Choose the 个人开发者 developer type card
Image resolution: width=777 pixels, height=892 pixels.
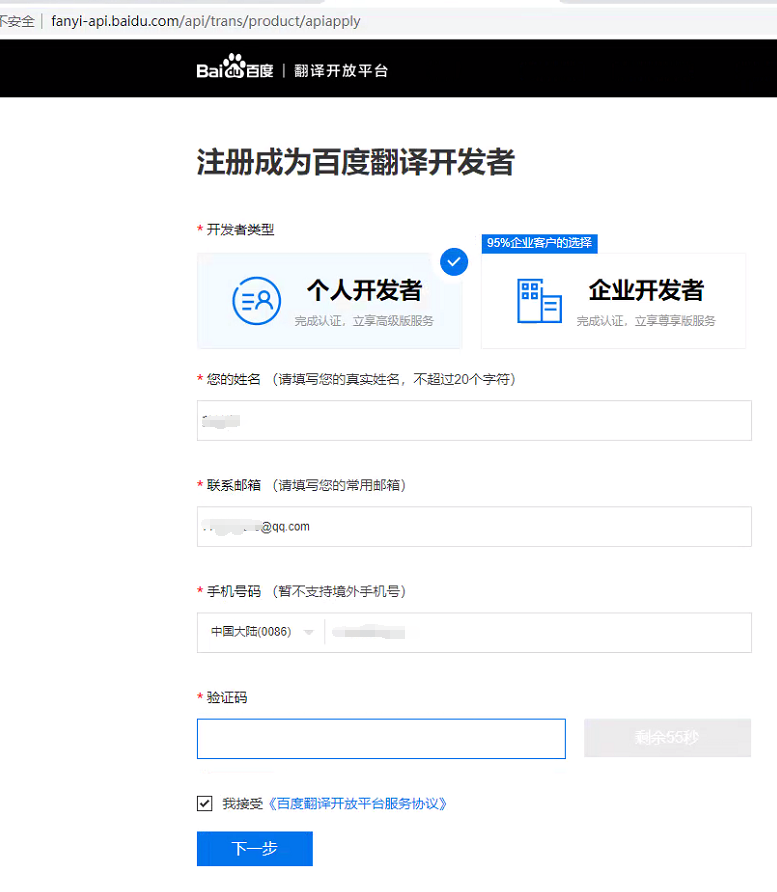tap(330, 300)
